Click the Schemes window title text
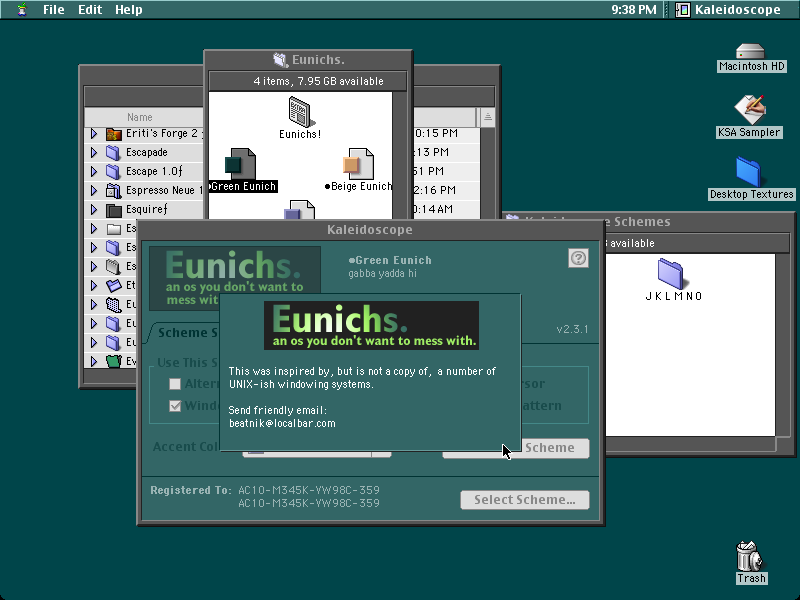Screen dimensions: 800x600 point(642,221)
